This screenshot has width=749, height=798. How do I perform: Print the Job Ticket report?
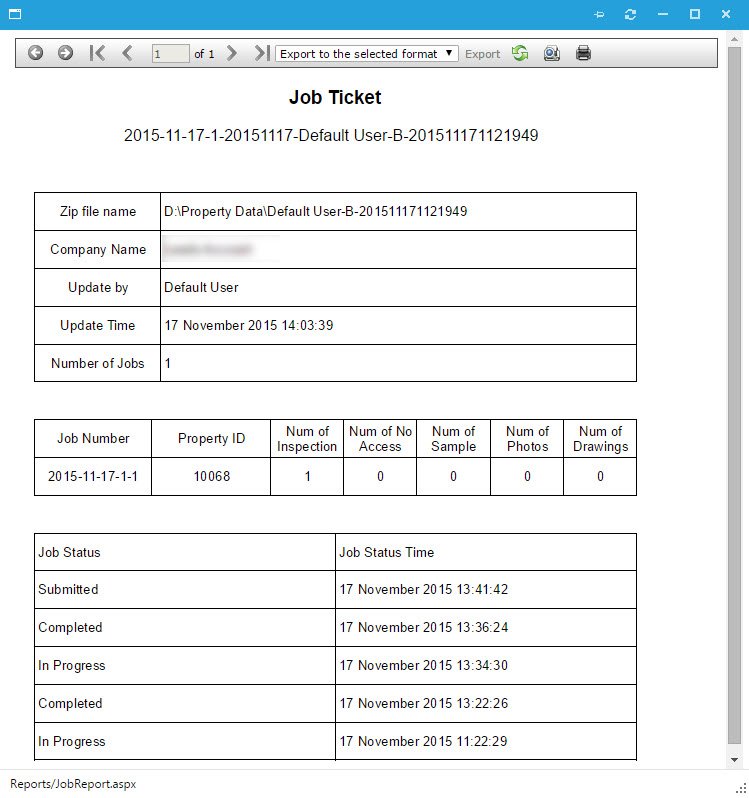(583, 53)
